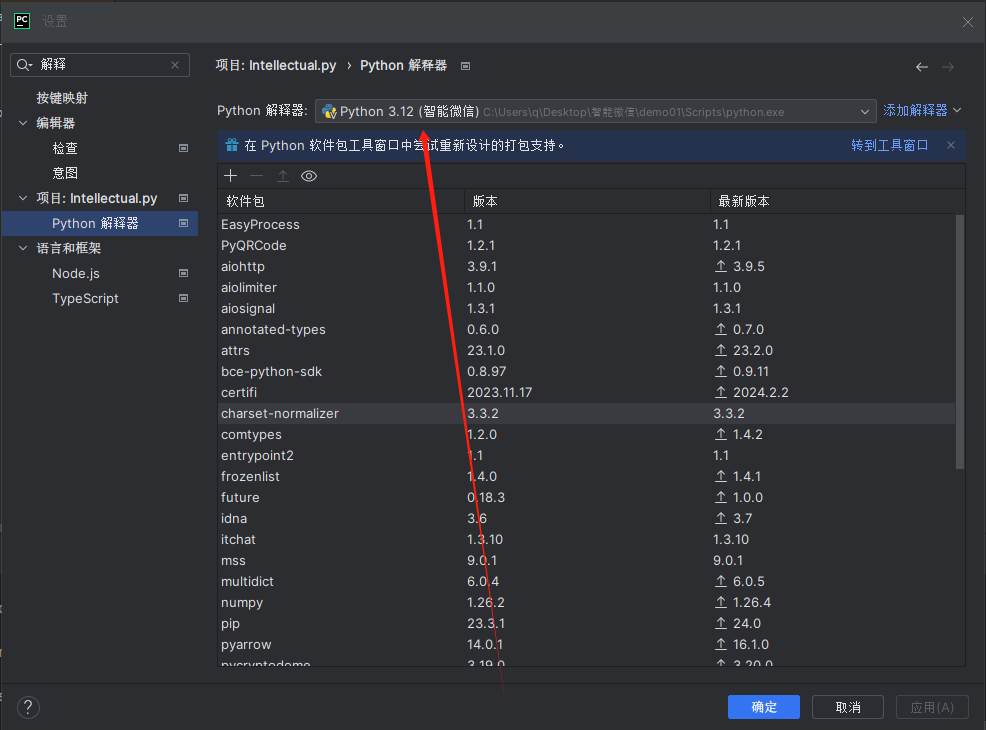The image size is (986, 730).
Task: Select TypeScript settings page
Action: 85,298
